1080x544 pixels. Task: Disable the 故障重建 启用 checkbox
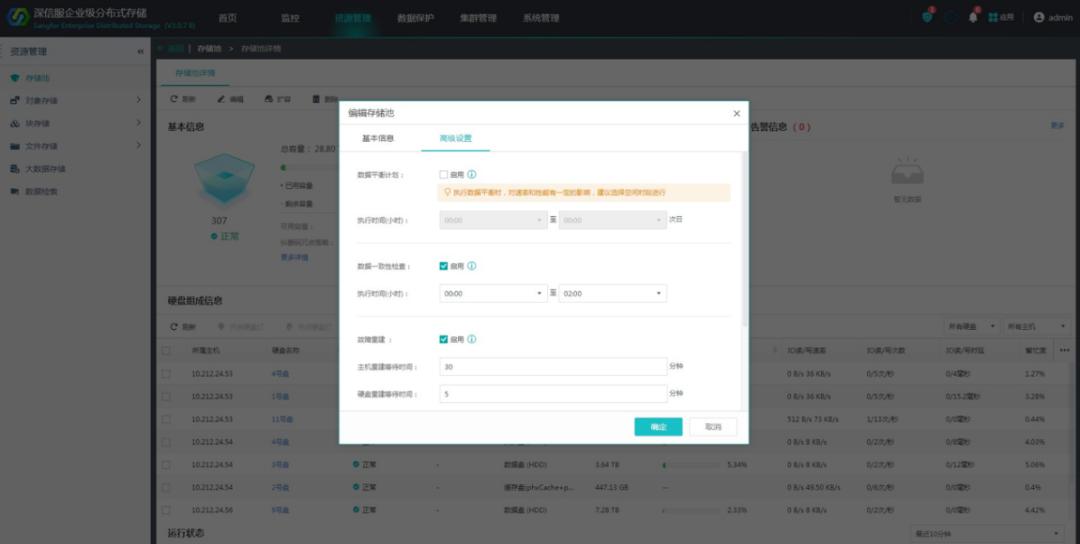(x=444, y=339)
